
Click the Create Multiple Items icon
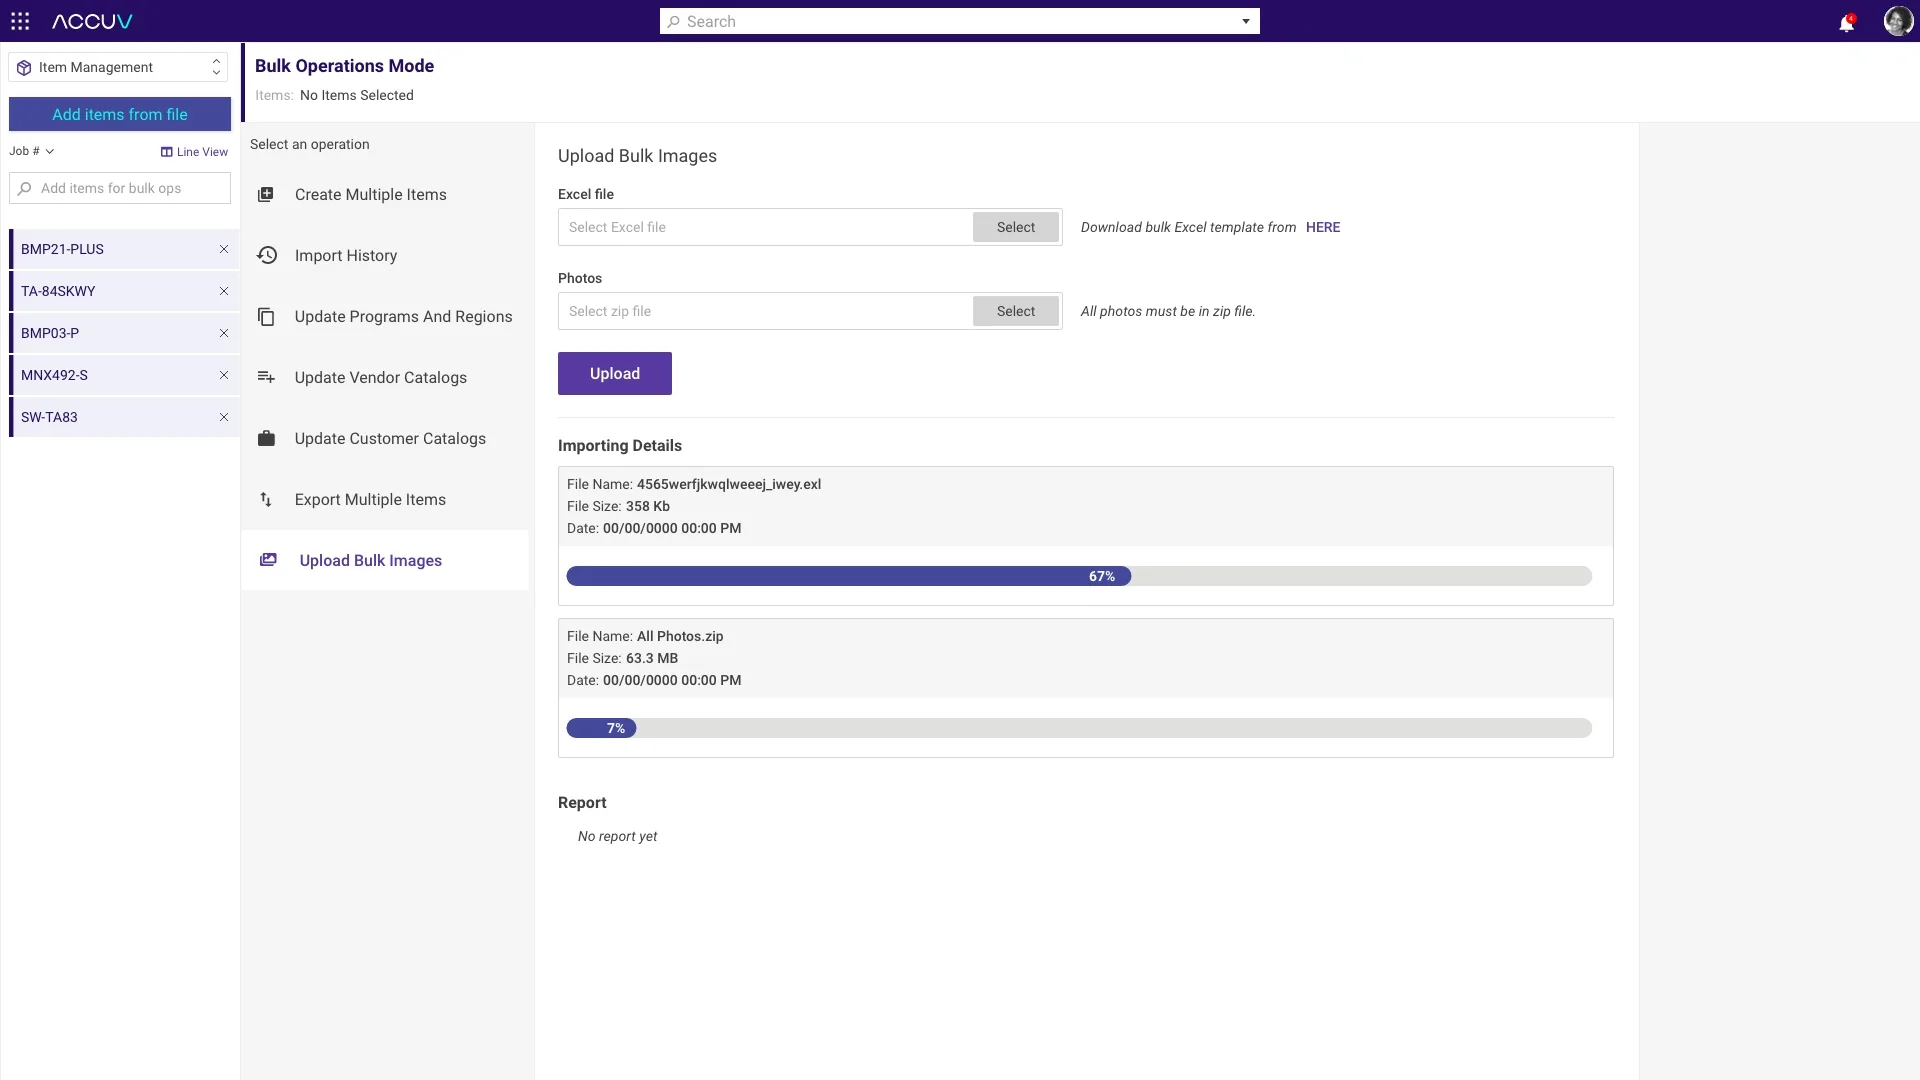coord(266,195)
